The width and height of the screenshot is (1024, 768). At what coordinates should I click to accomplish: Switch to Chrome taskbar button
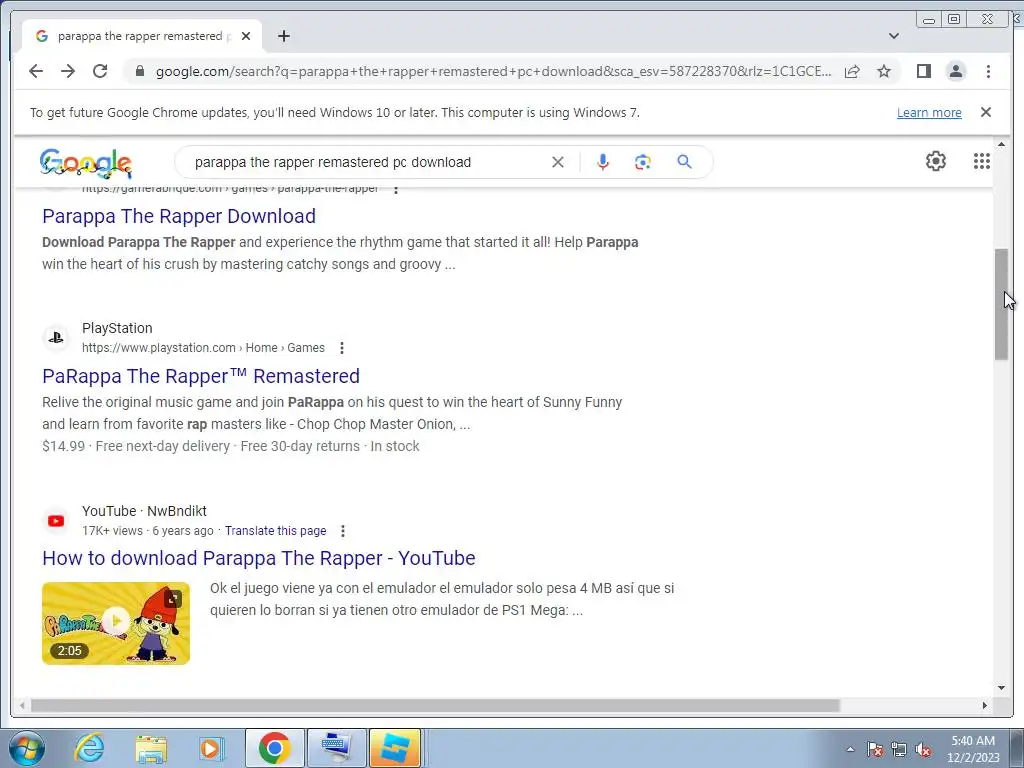click(274, 748)
